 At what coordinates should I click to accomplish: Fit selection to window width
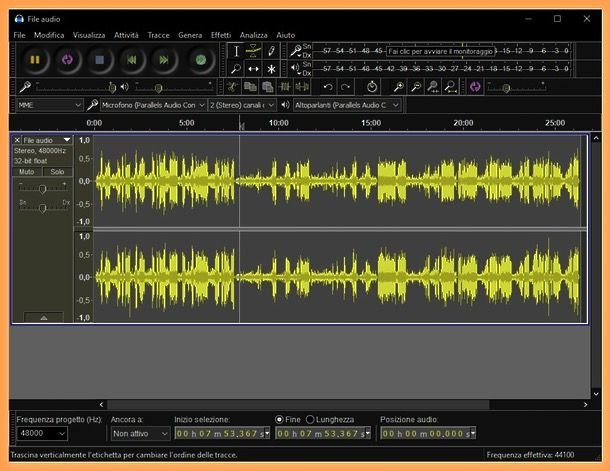pos(433,87)
